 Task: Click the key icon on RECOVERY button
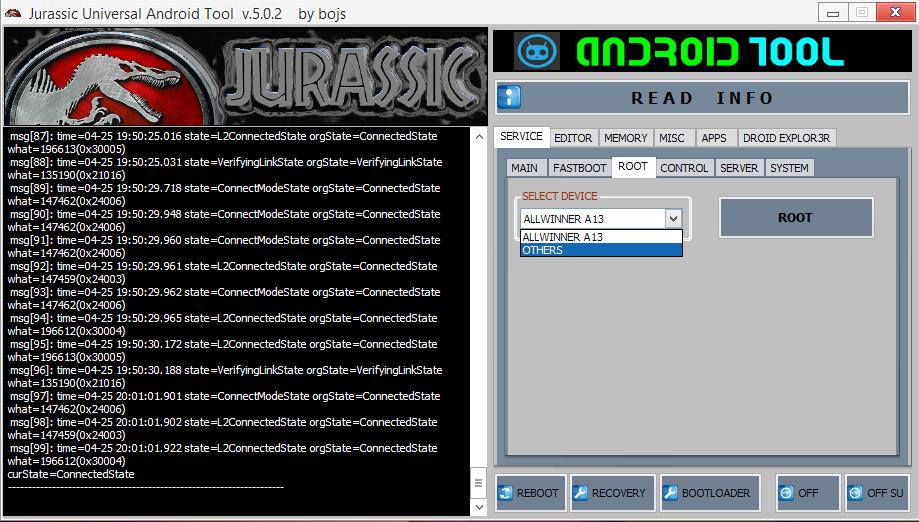point(580,493)
